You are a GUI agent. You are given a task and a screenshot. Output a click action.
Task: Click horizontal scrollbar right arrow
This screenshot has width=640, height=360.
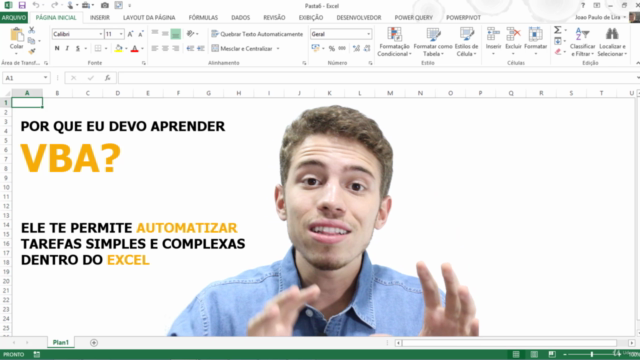[x=631, y=343]
